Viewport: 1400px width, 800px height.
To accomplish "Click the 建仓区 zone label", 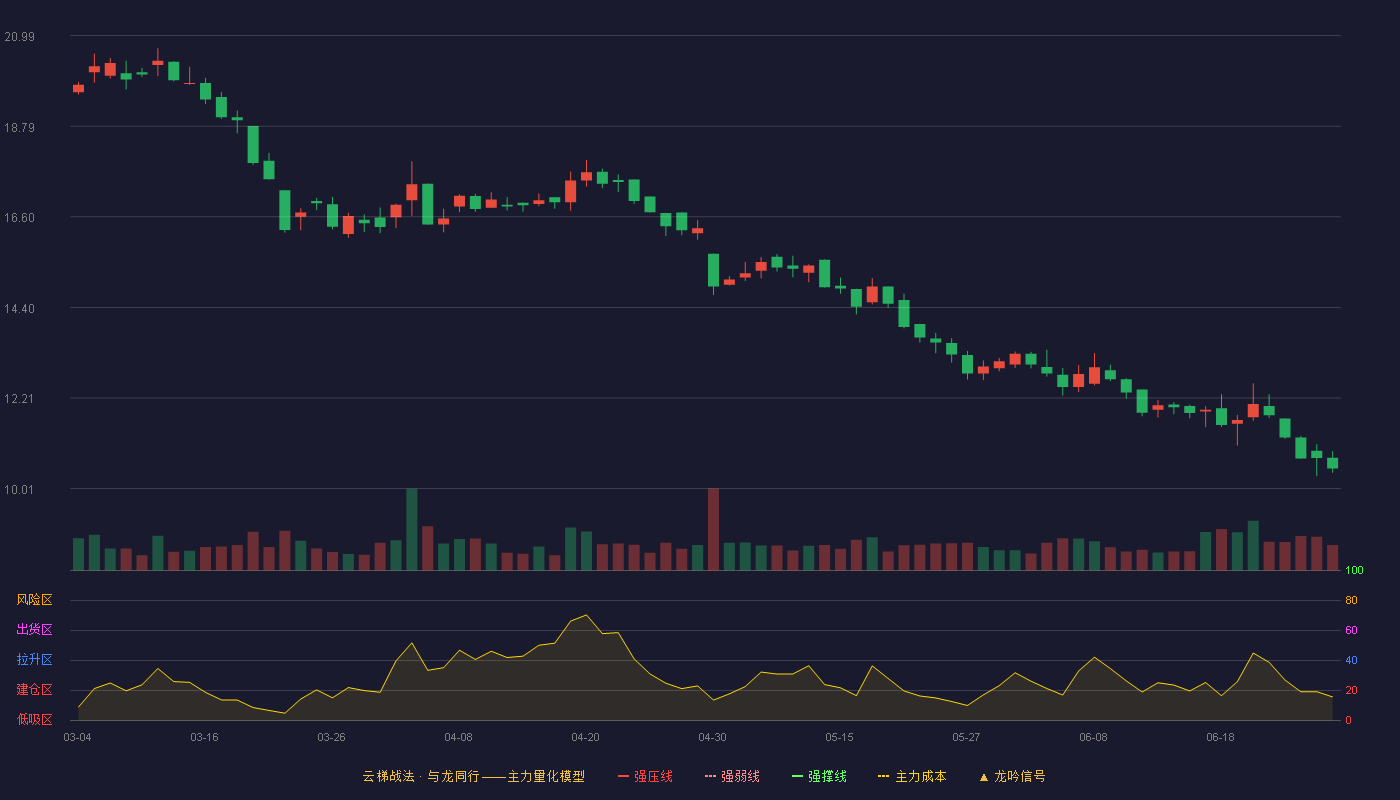I will [34, 690].
